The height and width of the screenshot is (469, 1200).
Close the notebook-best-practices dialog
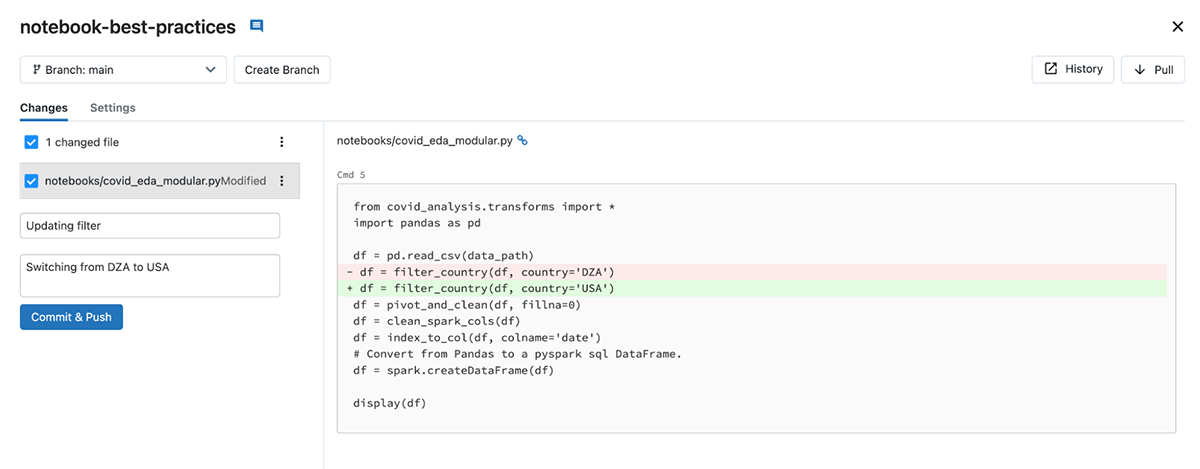(1177, 27)
